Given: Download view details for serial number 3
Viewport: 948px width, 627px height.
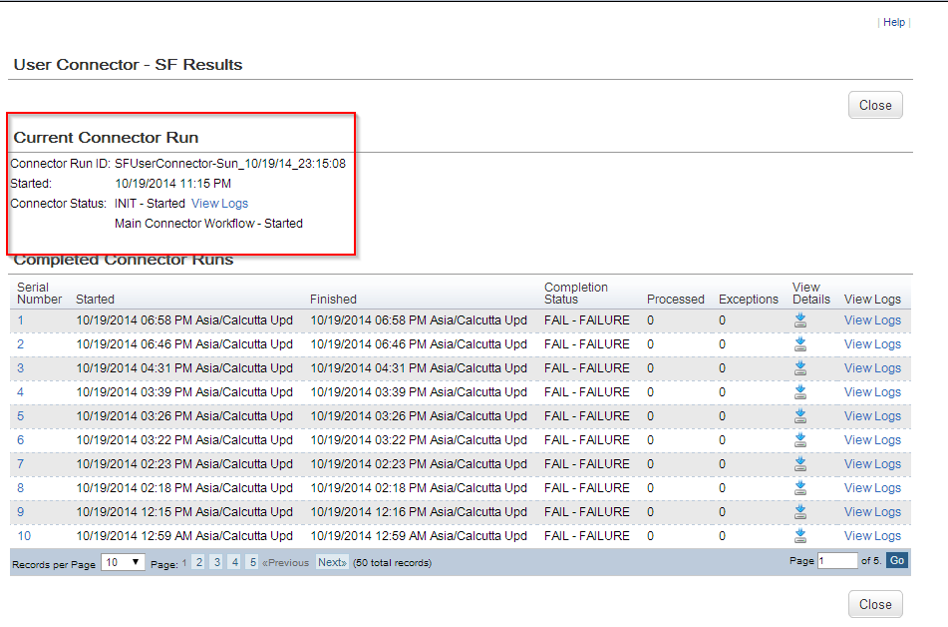Looking at the screenshot, I should tap(800, 368).
